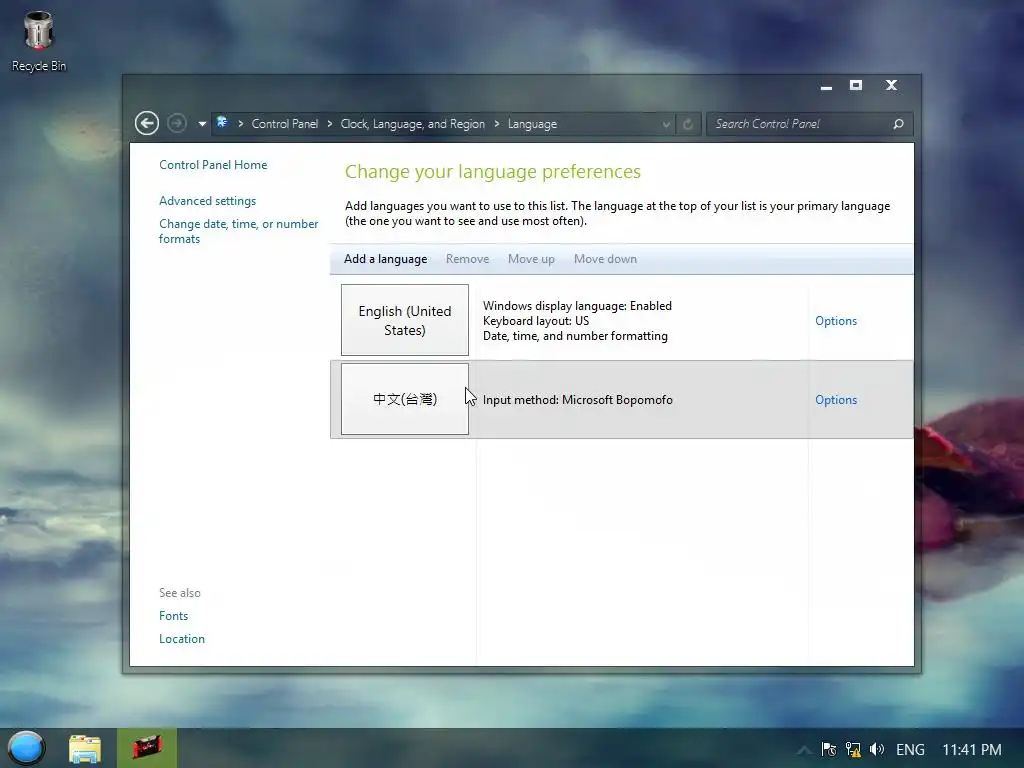This screenshot has width=1024, height=768.
Task: Open the volume speaker tray icon
Action: click(x=877, y=749)
